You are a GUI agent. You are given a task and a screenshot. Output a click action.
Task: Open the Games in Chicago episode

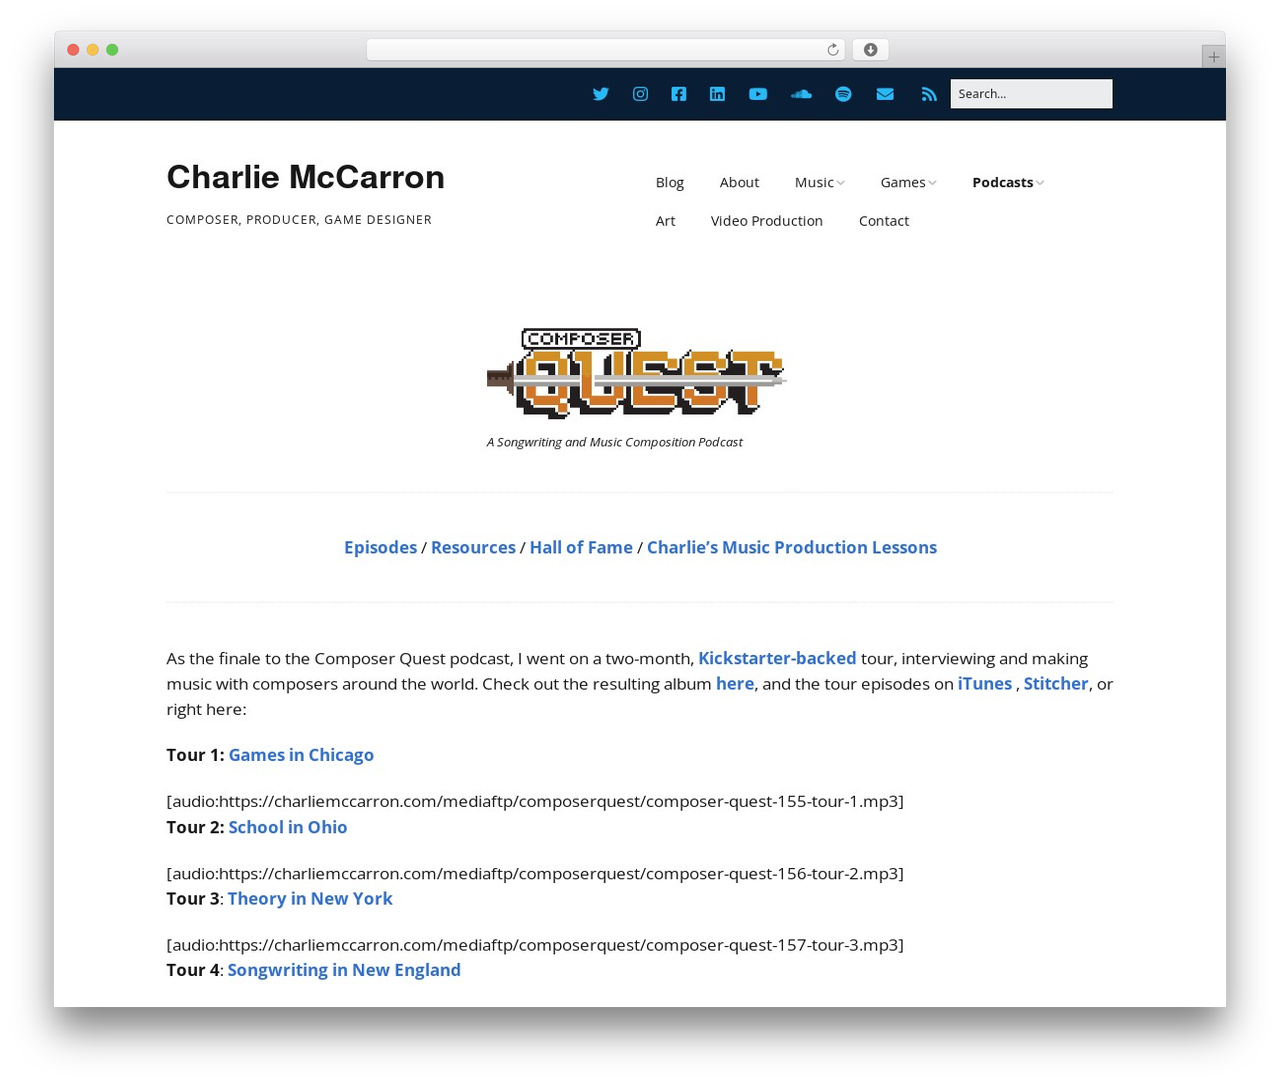[301, 755]
